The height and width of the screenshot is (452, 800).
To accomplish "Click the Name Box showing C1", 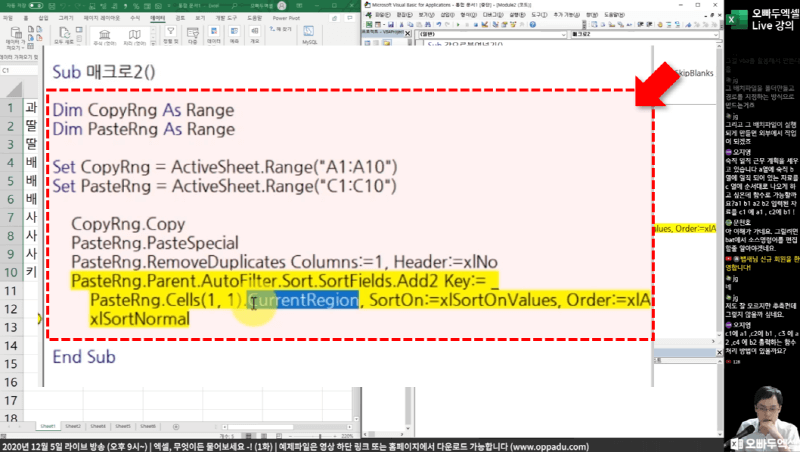I will pos(18,71).
